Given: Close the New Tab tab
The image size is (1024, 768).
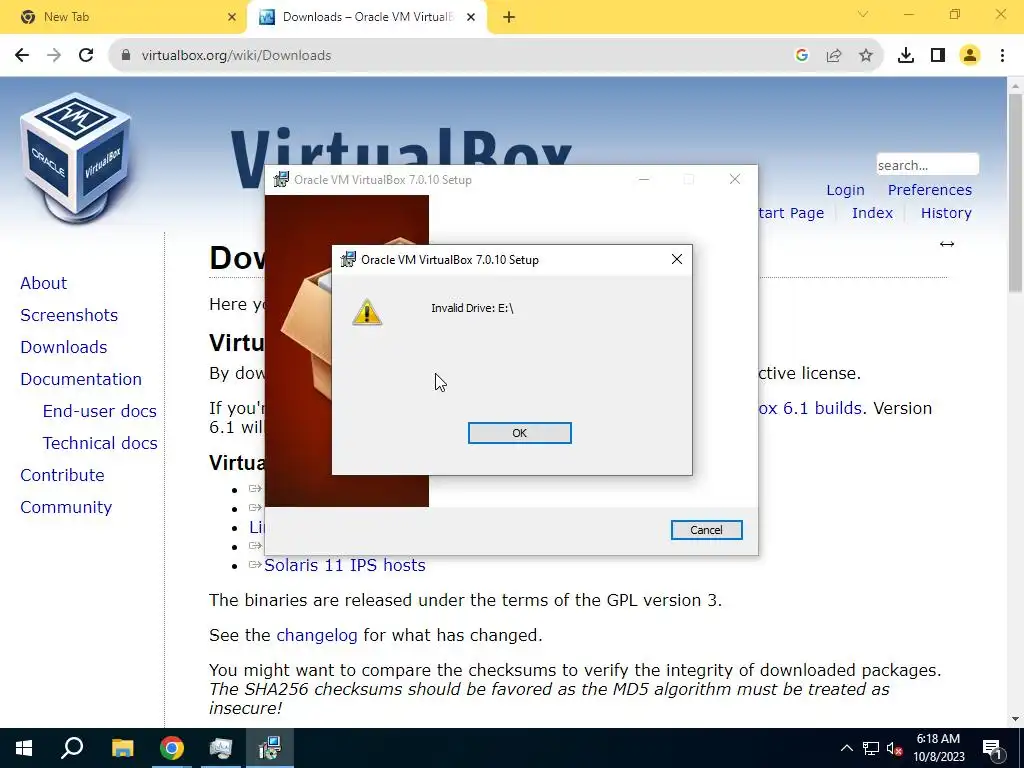Looking at the screenshot, I should [231, 17].
